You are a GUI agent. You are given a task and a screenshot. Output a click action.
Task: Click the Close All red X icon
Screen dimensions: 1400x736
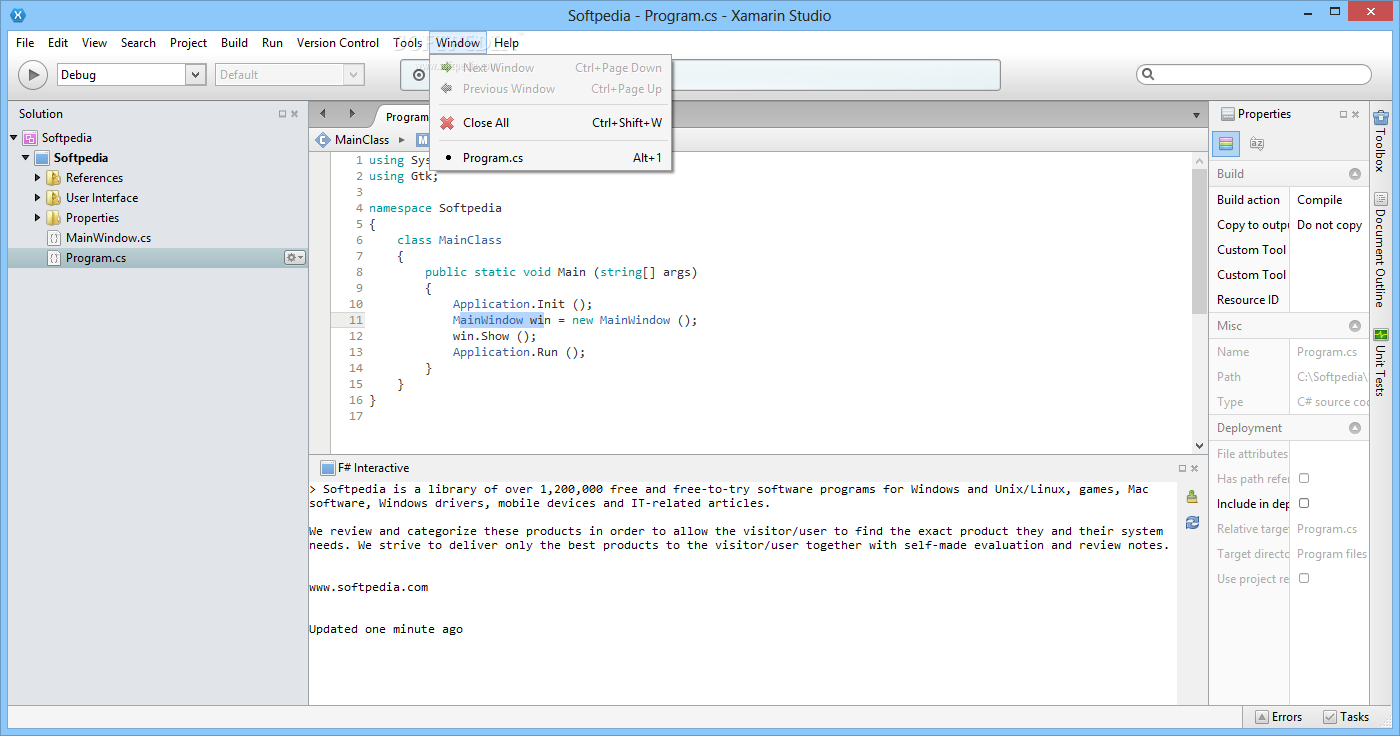coord(447,123)
